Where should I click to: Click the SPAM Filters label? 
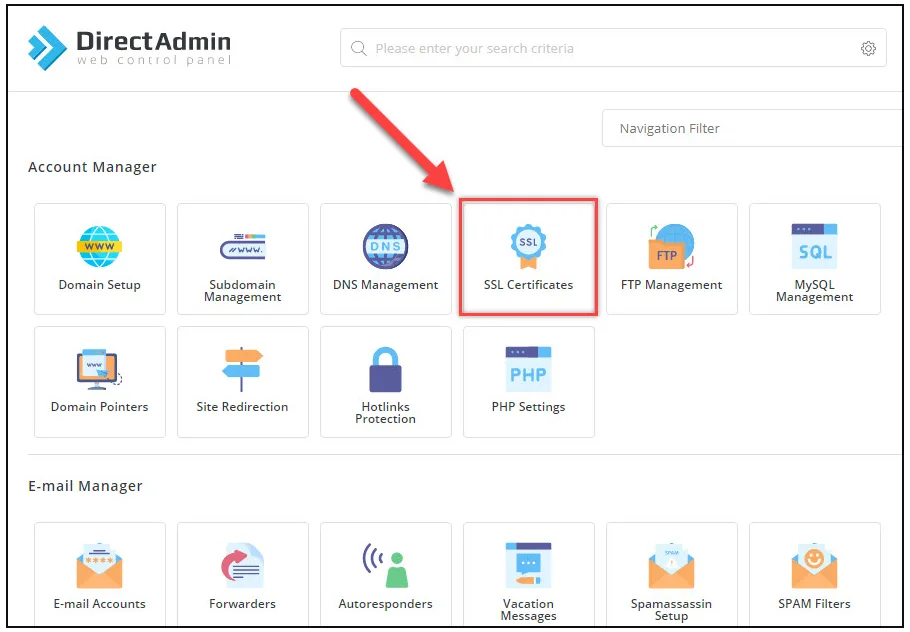[814, 604]
